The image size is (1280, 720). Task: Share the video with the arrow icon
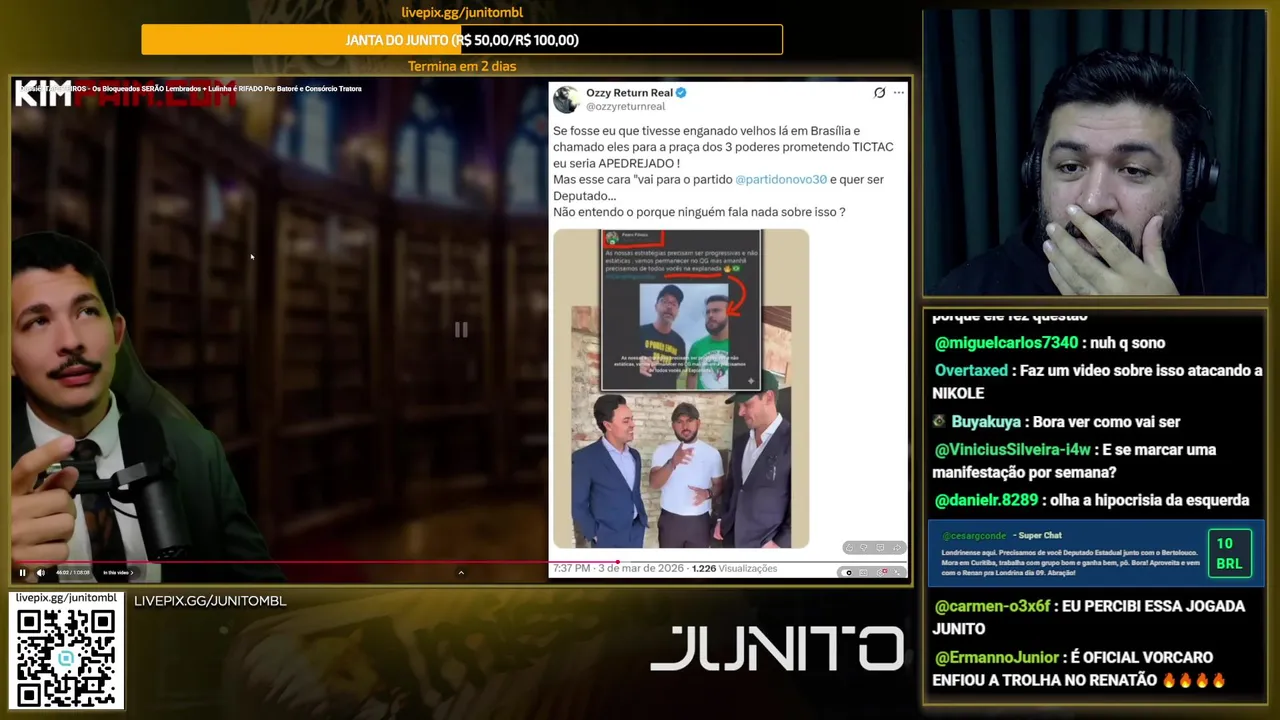point(897,548)
